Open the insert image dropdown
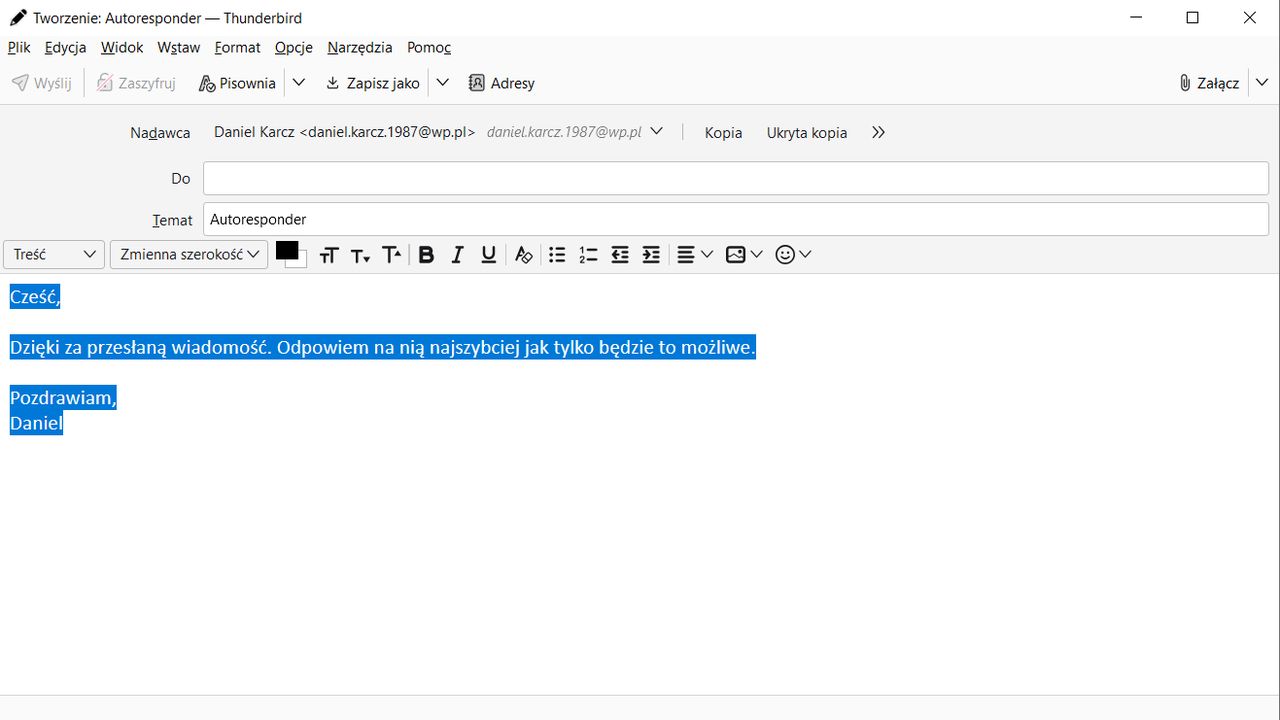The image size is (1280, 720). (x=744, y=255)
